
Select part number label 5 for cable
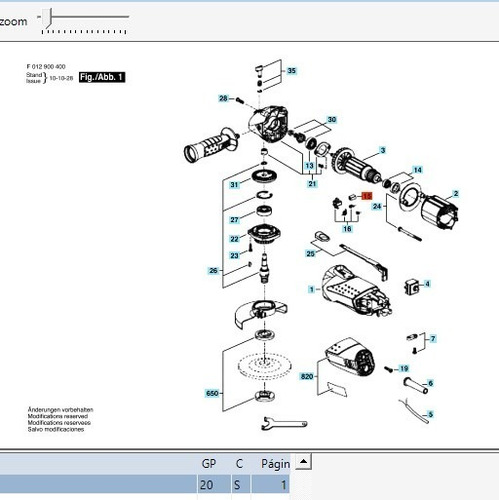coord(430,414)
